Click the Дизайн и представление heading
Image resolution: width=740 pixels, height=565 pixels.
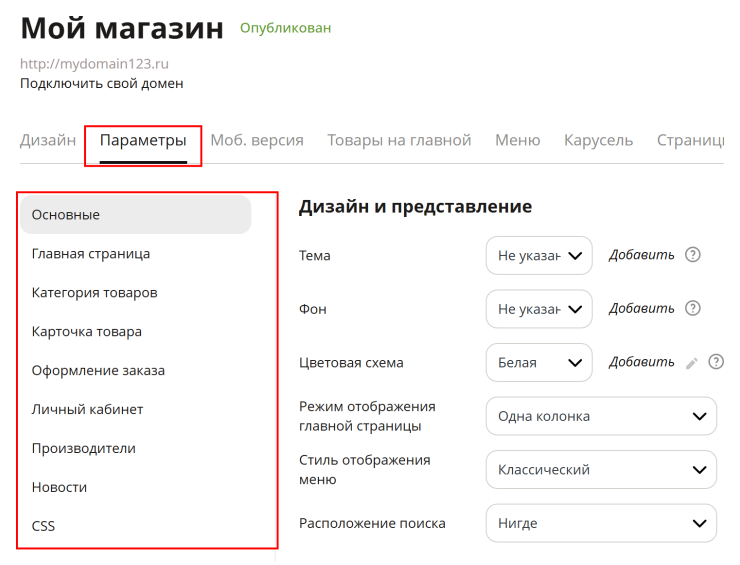tap(415, 207)
